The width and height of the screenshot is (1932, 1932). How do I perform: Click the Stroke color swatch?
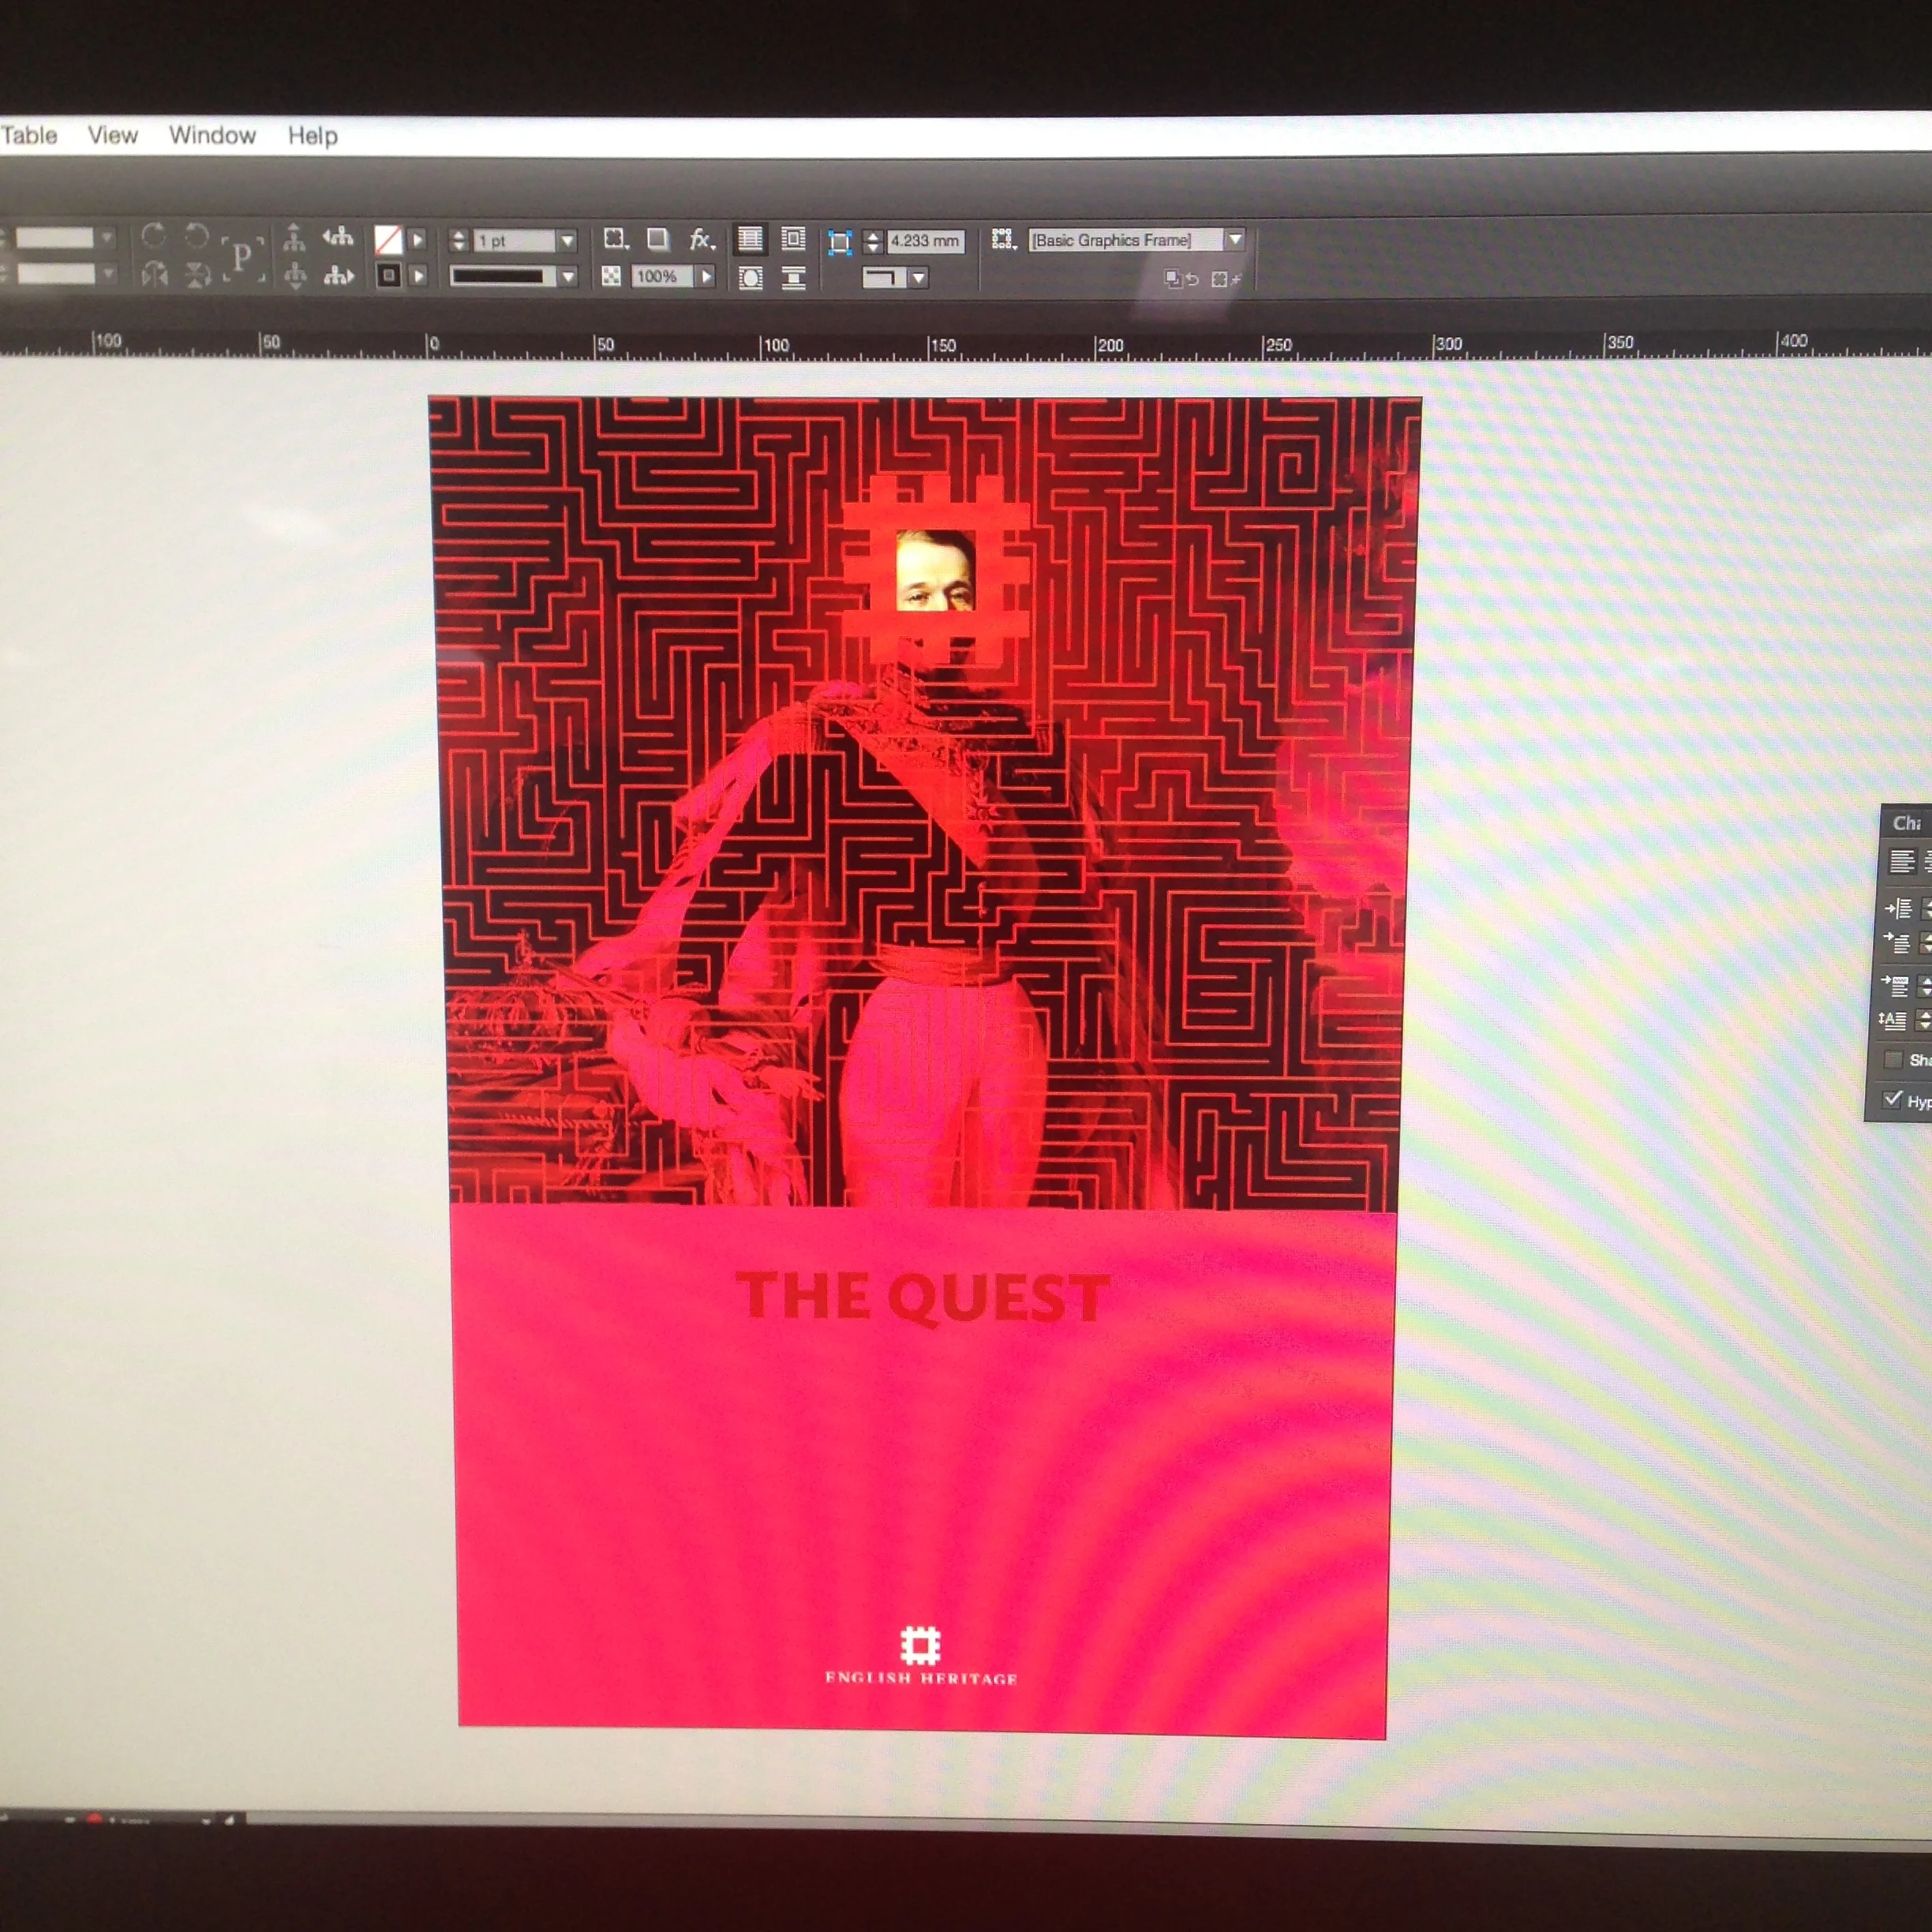[x=388, y=276]
